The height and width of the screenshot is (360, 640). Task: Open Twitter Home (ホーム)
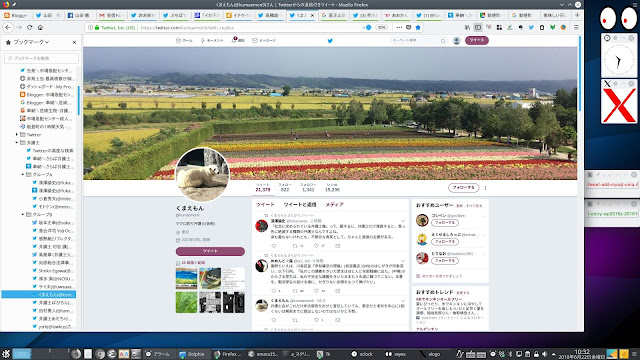coord(184,40)
